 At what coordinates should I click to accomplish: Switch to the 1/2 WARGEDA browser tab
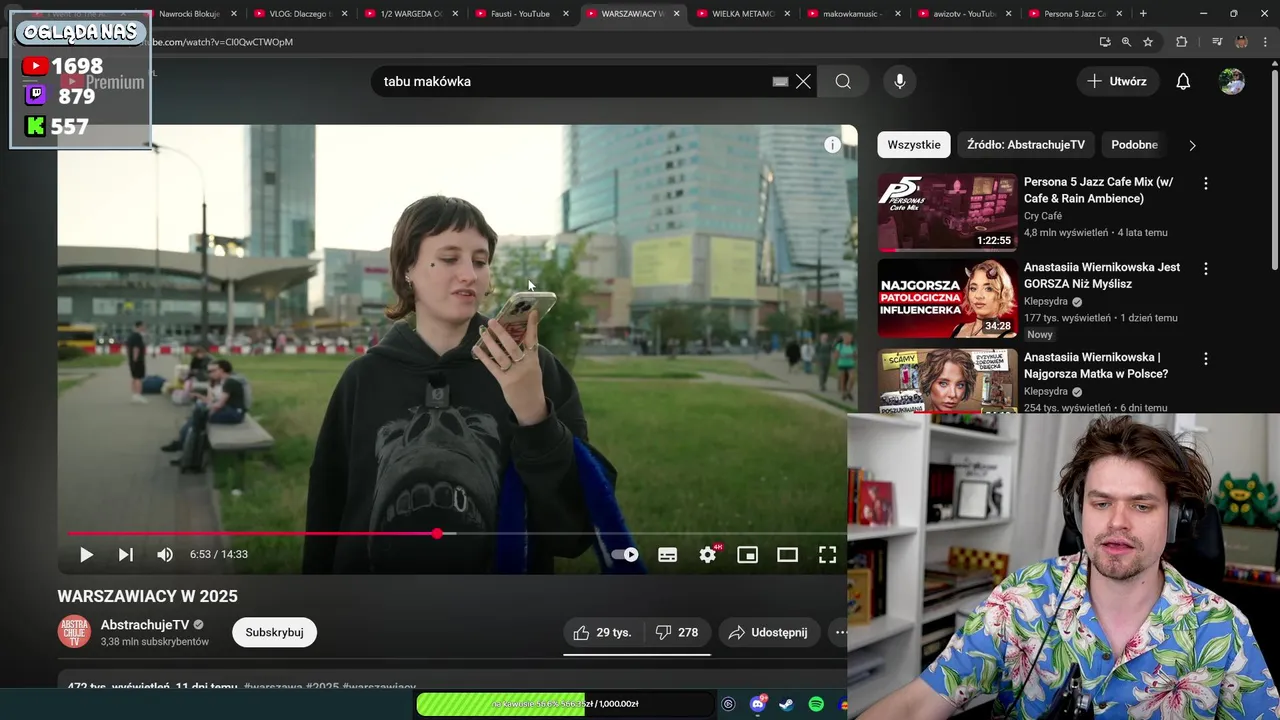tap(411, 14)
